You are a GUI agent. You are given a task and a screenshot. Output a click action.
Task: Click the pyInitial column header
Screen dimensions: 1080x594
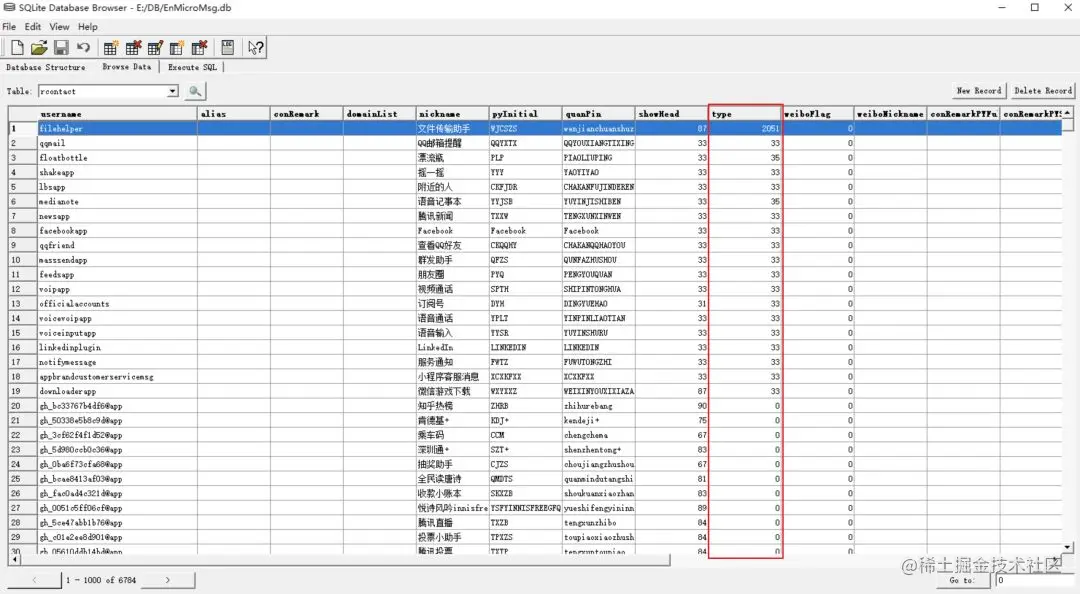526,114
